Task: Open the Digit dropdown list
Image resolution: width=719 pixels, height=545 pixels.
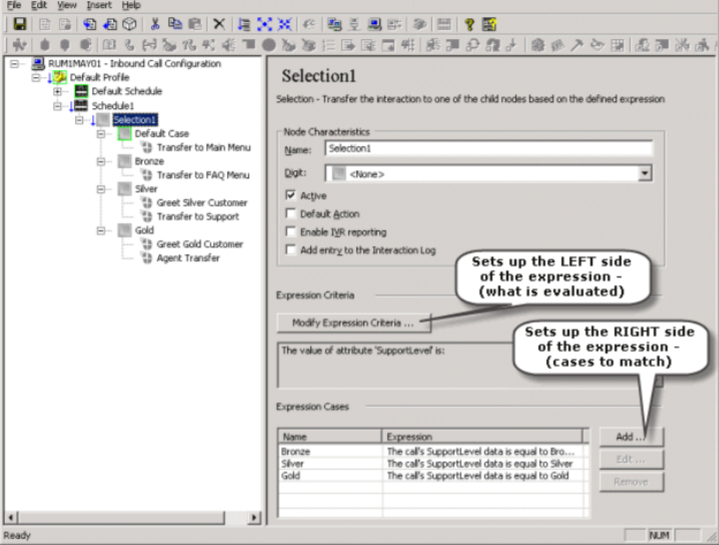Action: coord(645,173)
